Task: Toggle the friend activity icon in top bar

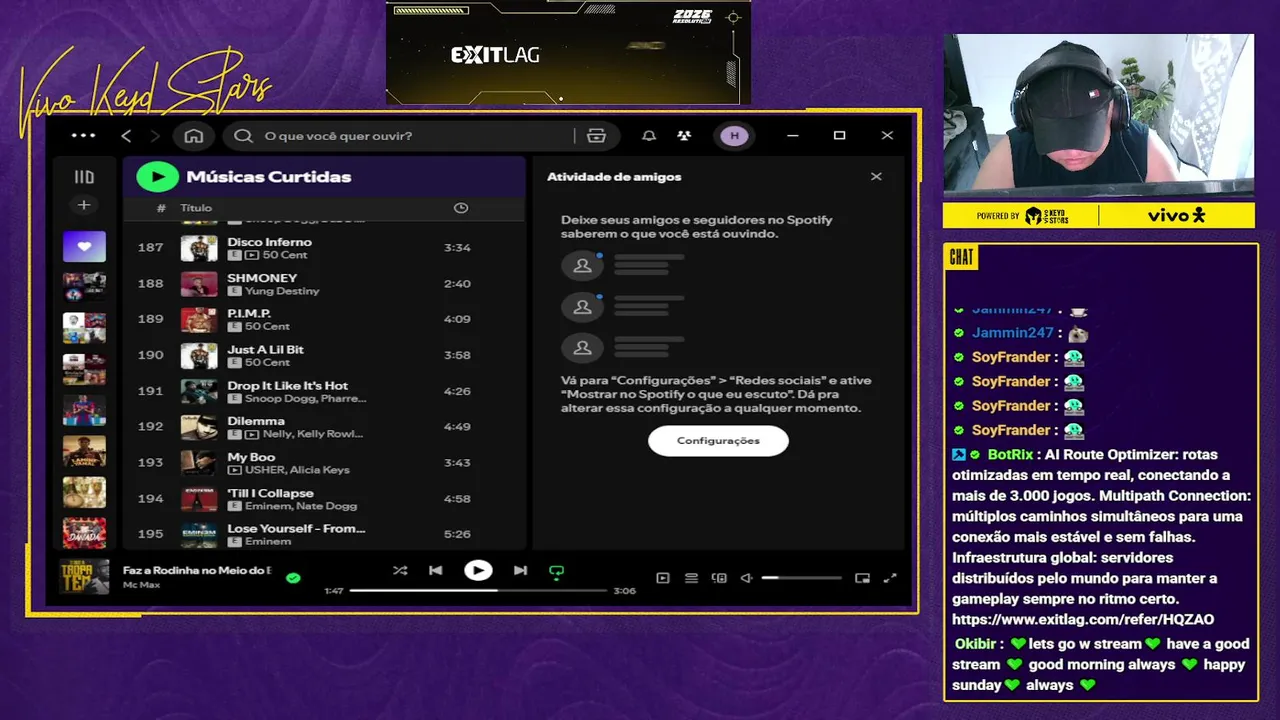Action: tap(684, 136)
